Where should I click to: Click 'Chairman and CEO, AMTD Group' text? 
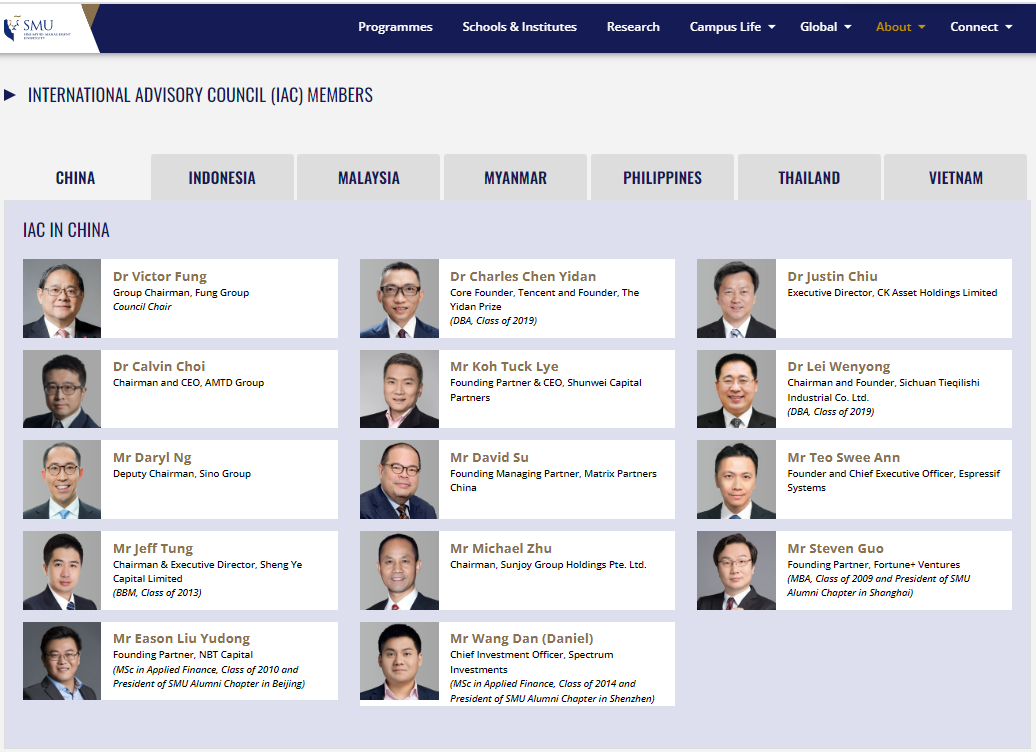pos(188,383)
